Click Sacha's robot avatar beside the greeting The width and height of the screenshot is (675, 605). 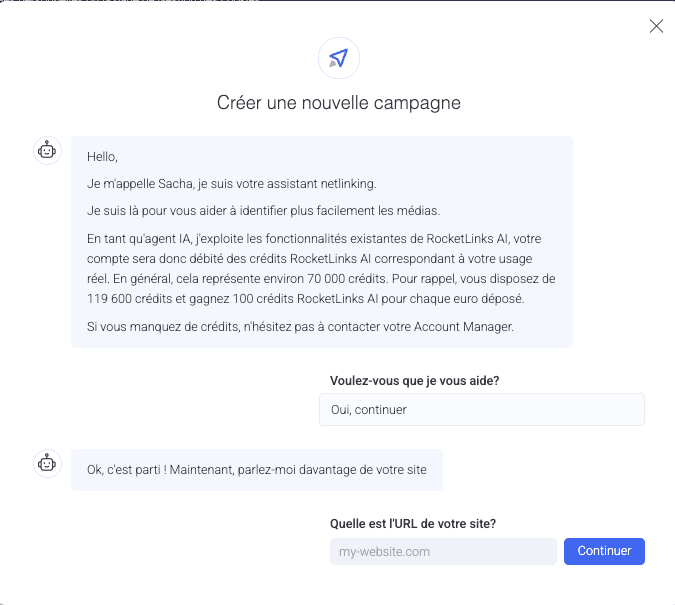tap(47, 151)
